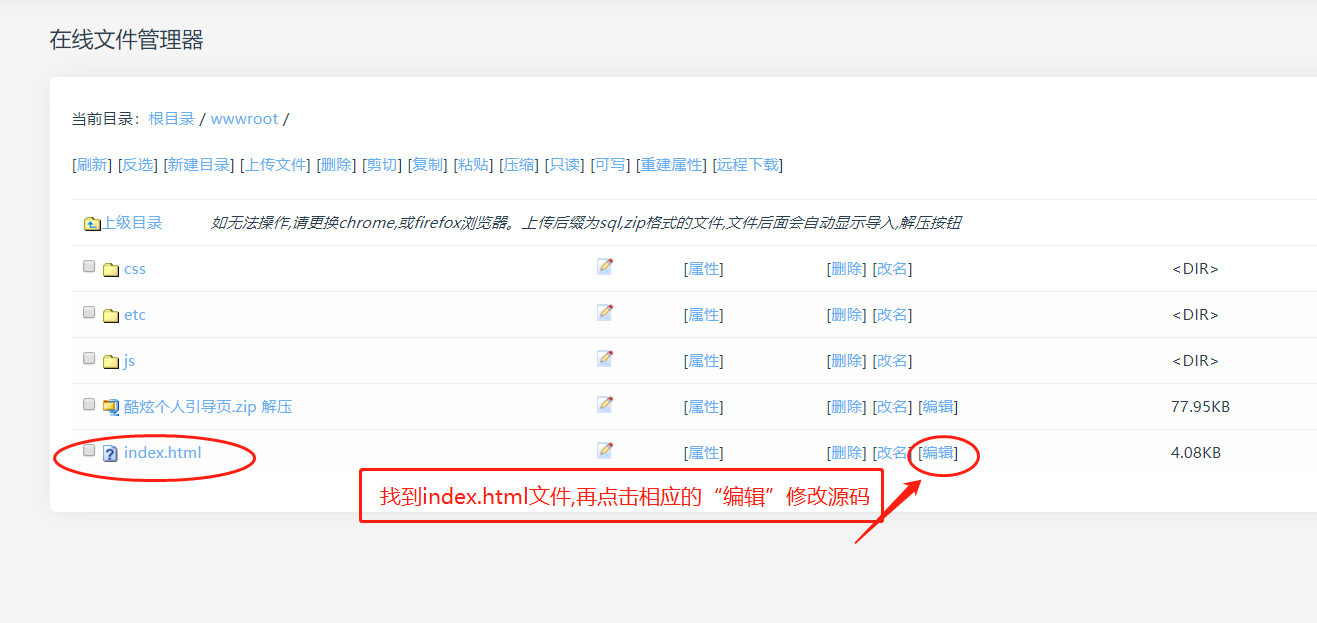Image resolution: width=1317 pixels, height=623 pixels.
Task: Click the pencil edit icon on the etc row
Action: point(604,311)
